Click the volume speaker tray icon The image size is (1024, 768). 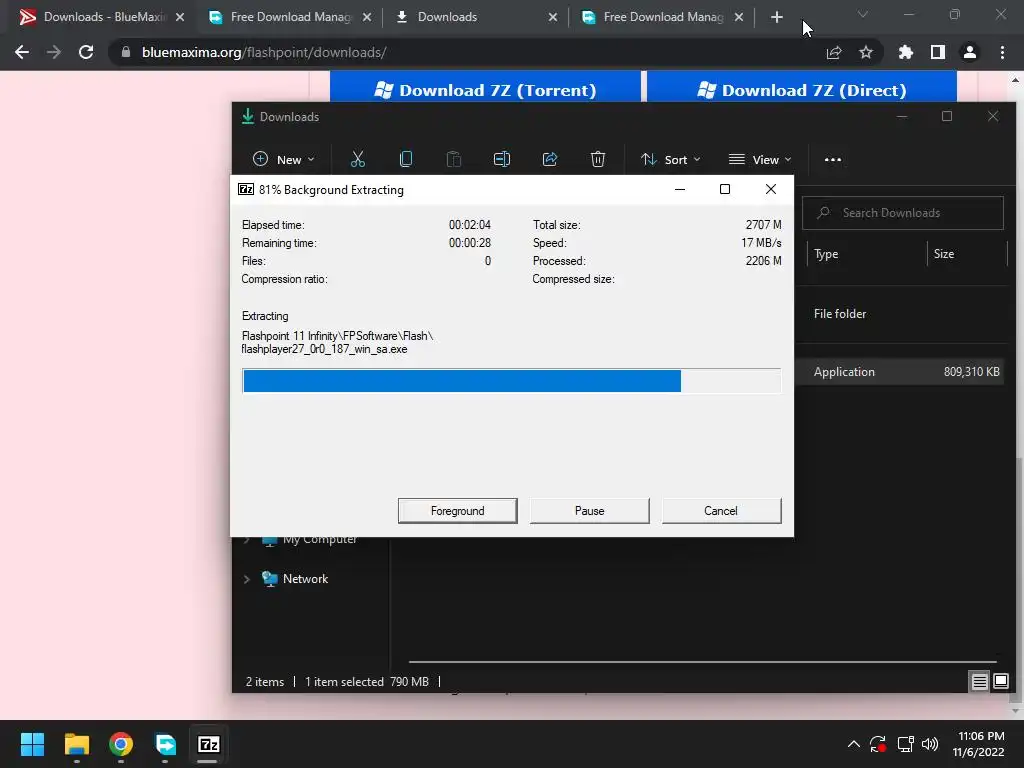pos(930,744)
